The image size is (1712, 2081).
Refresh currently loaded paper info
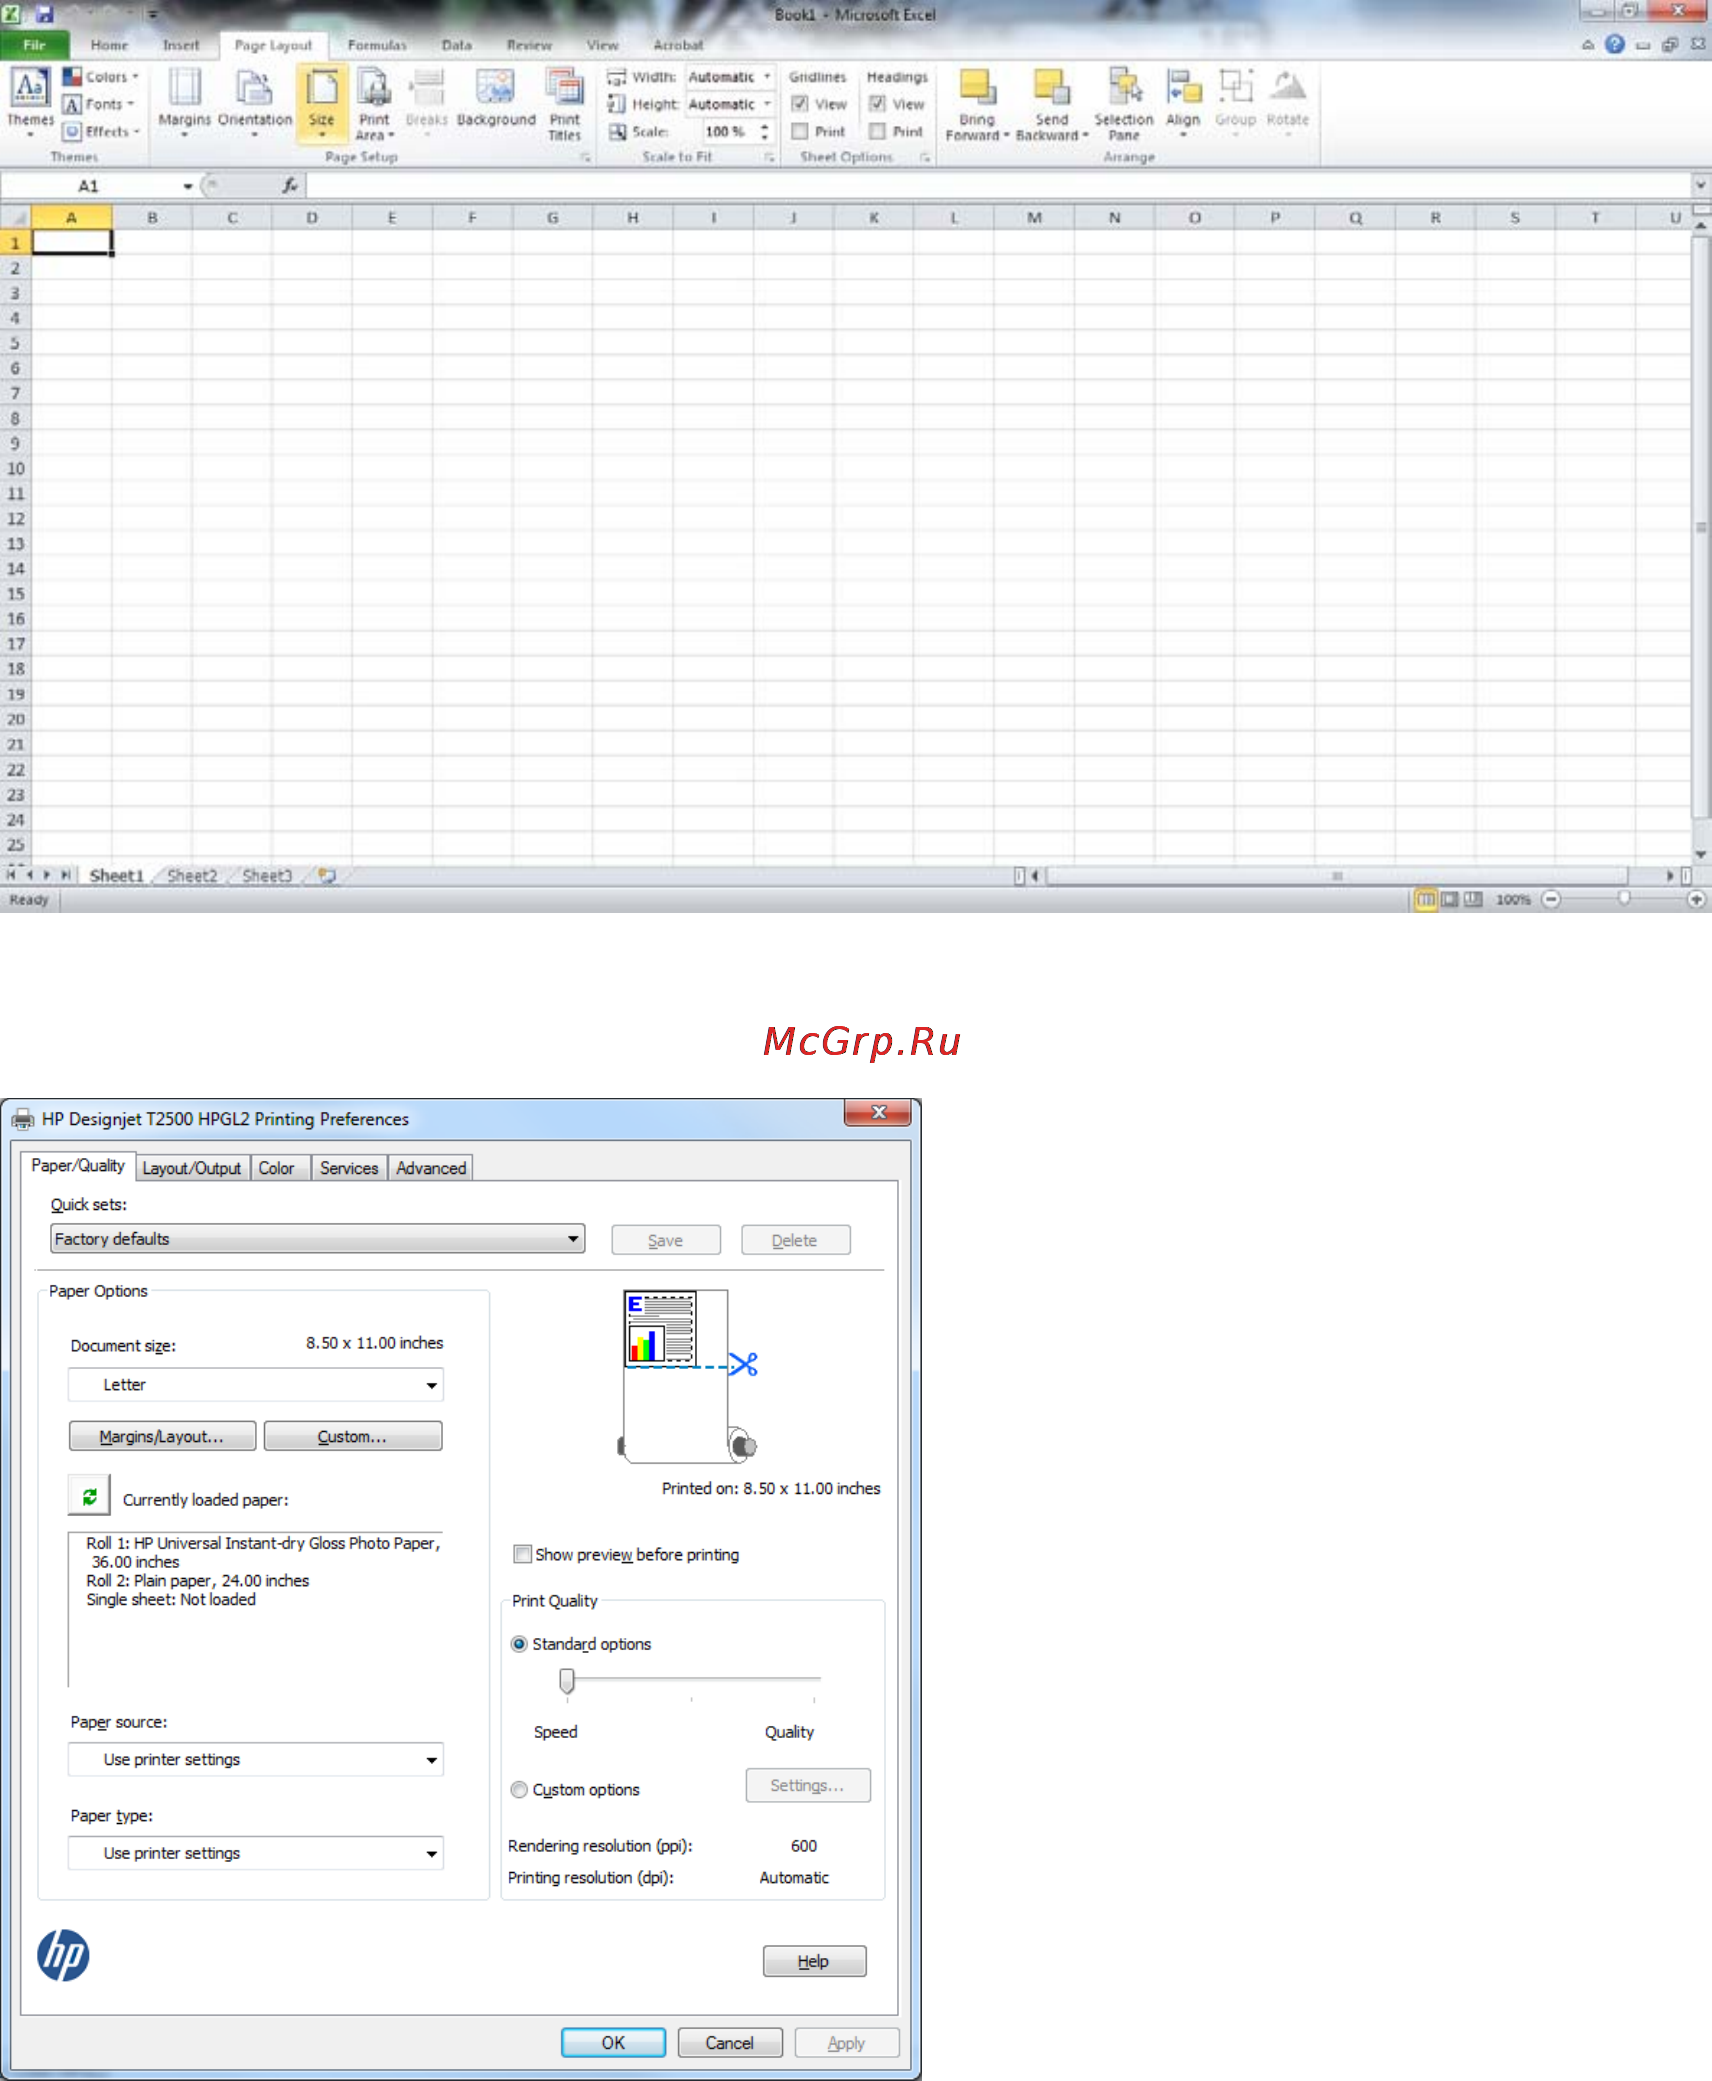point(89,1496)
